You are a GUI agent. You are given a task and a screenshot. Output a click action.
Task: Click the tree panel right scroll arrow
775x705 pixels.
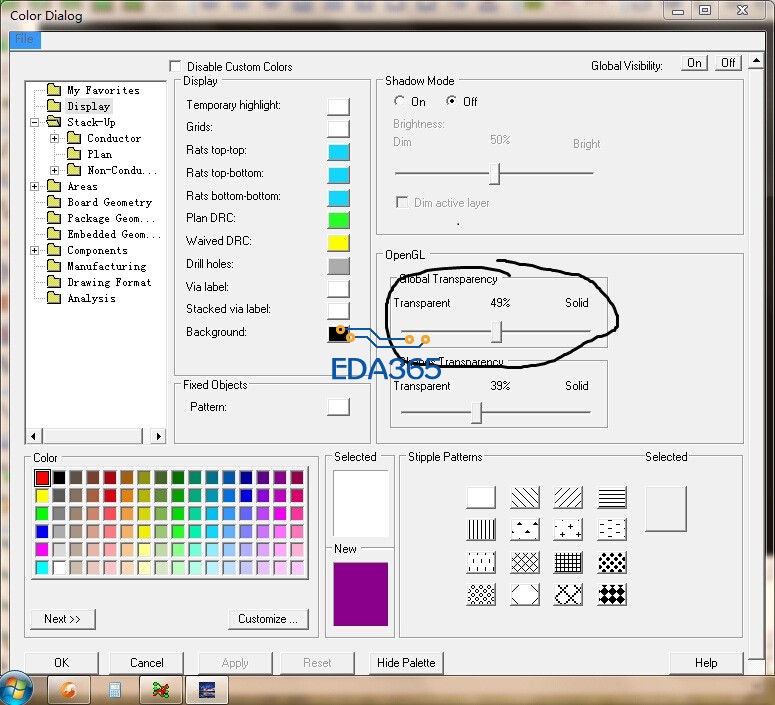pyautogui.click(x=158, y=436)
